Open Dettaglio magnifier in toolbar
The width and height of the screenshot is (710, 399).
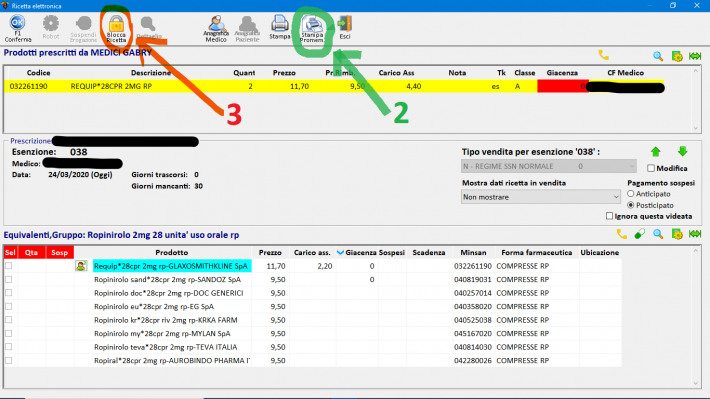[149, 27]
